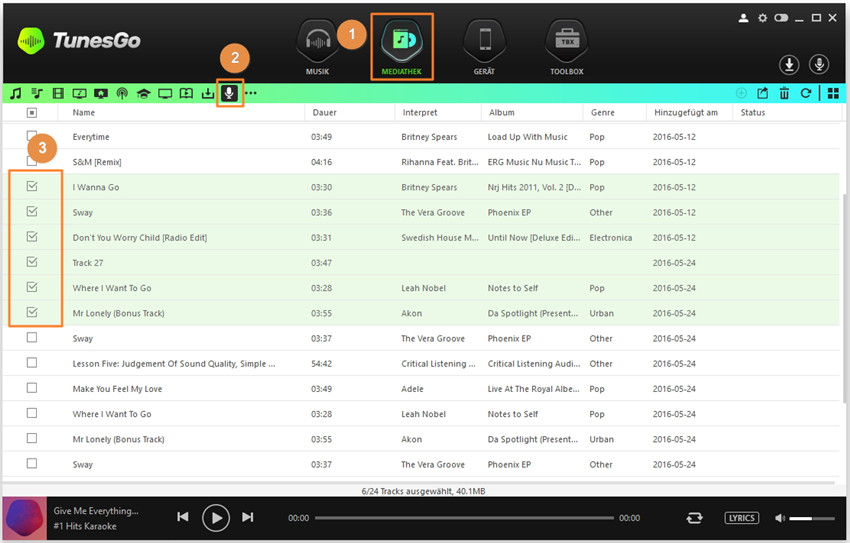This screenshot has height=543, width=850.
Task: Adjust the volume slider
Action: [812, 519]
